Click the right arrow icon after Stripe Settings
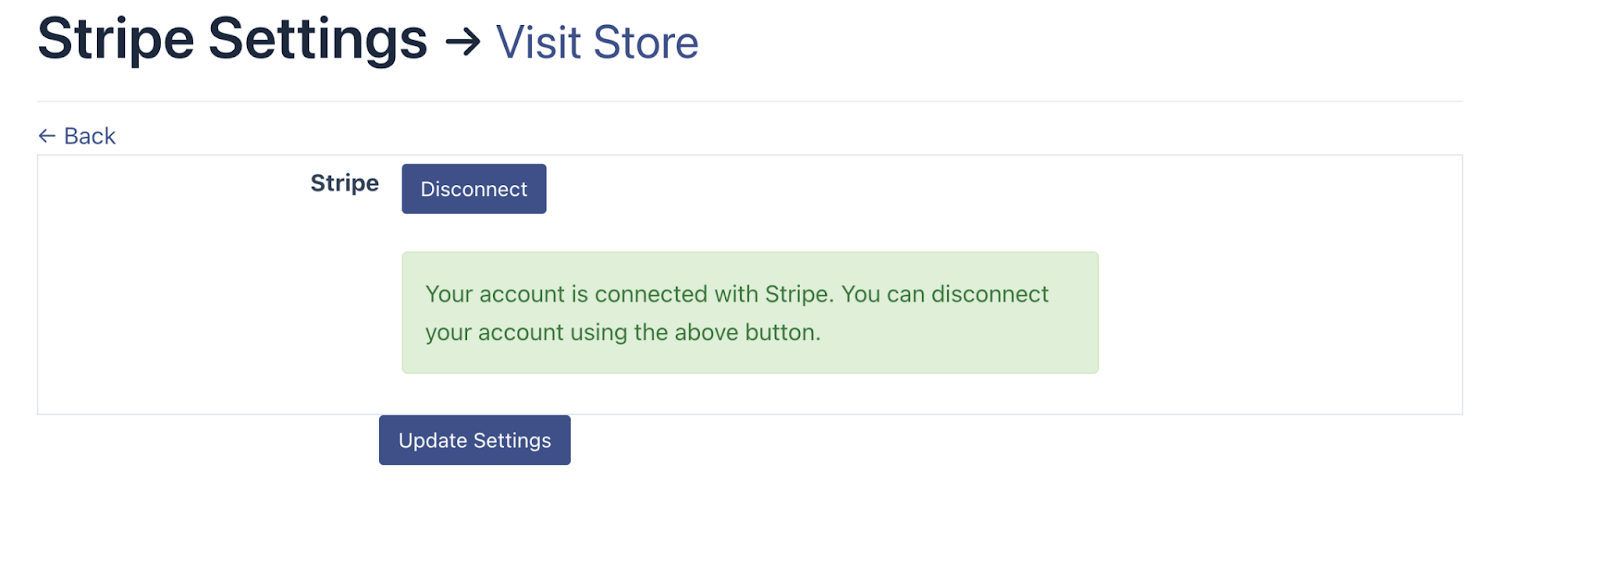This screenshot has width=1600, height=572. pos(463,42)
